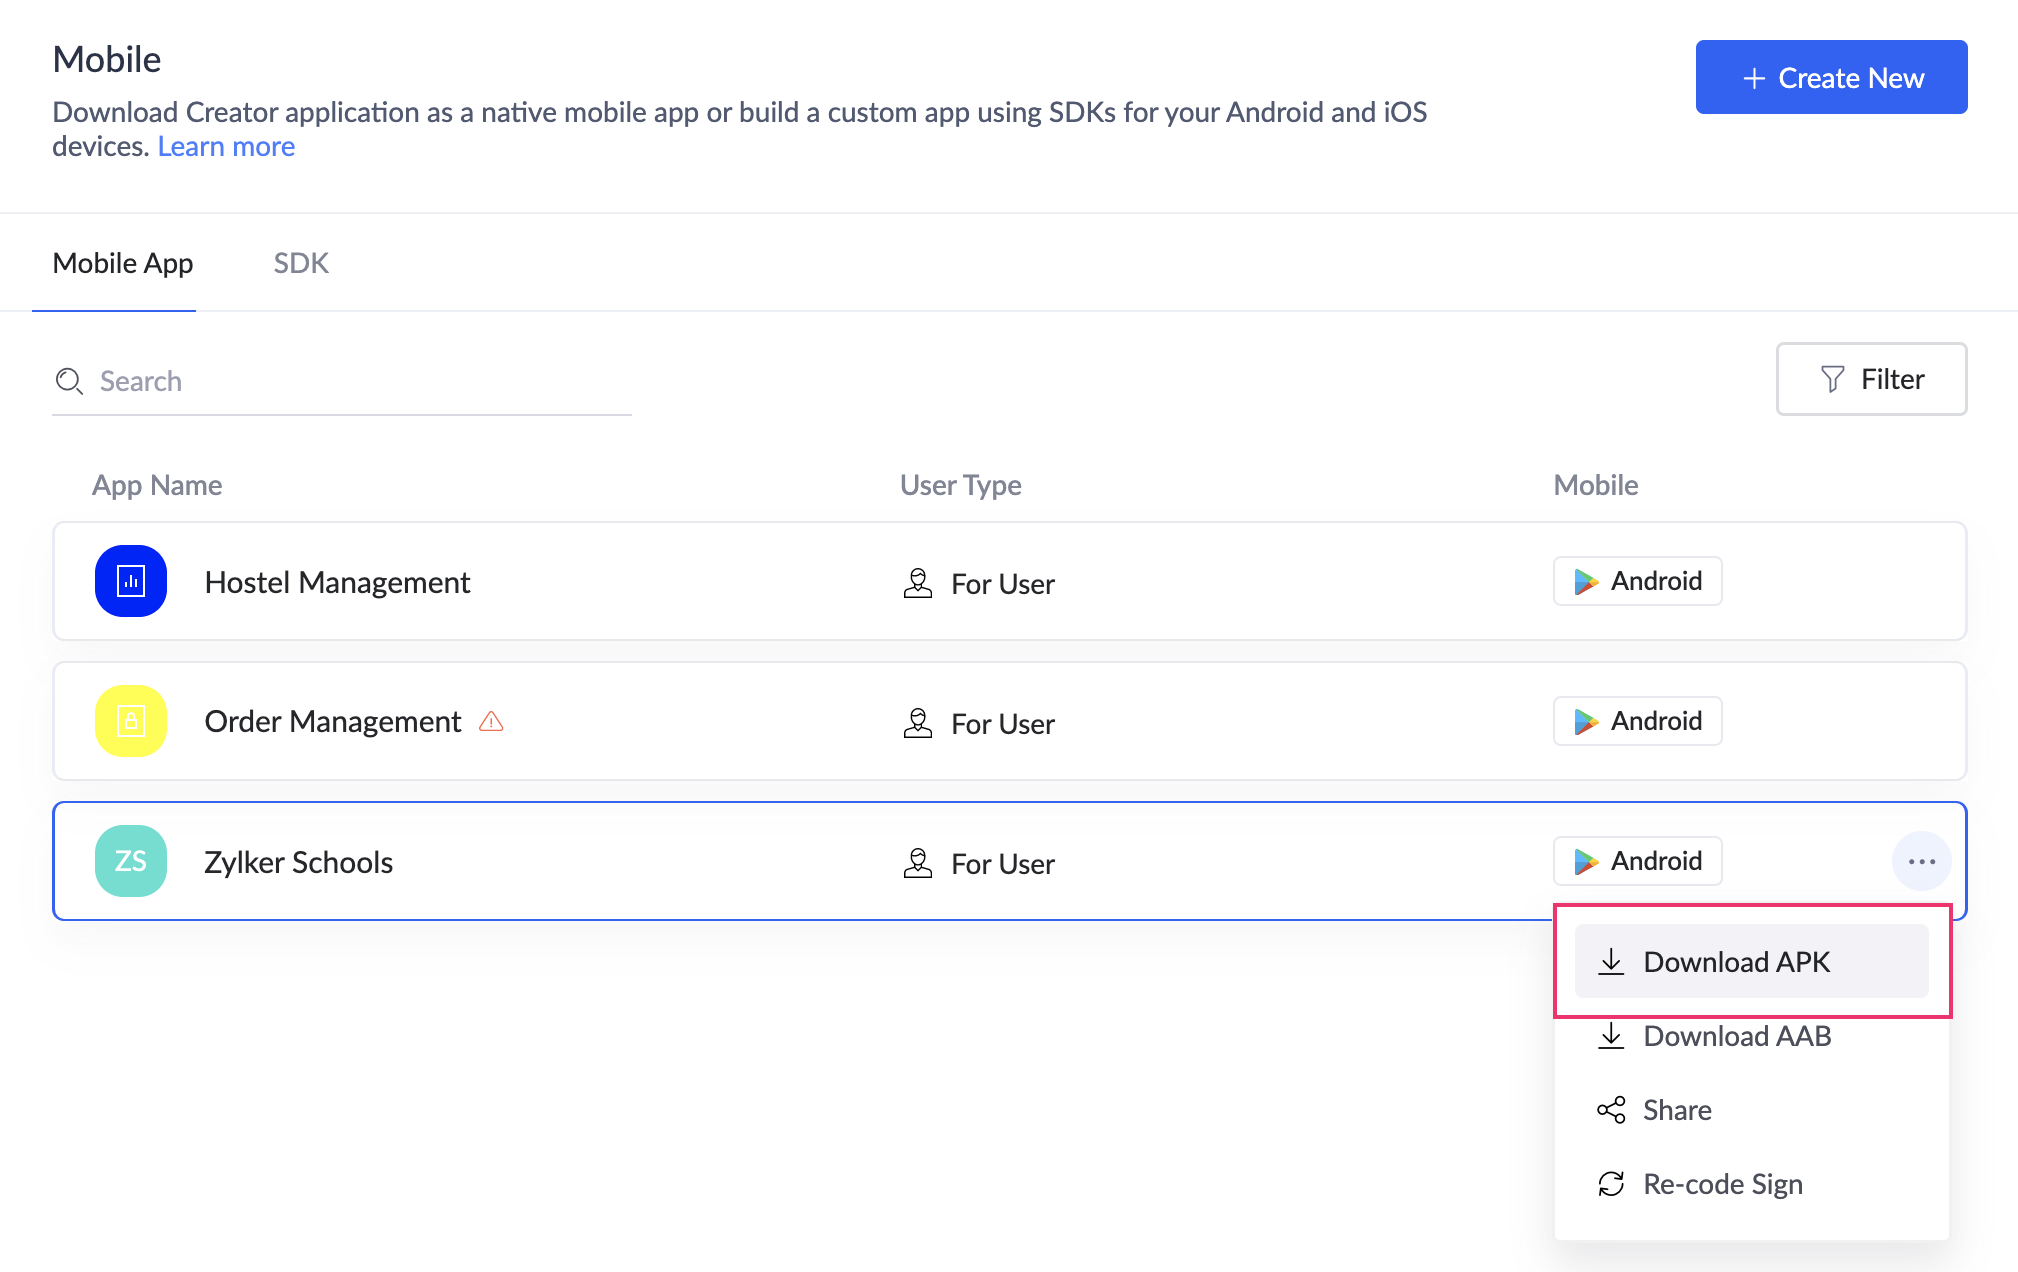This screenshot has height=1272, width=2018.
Task: Click the Android badge for Hostel Management
Action: coord(1637,581)
